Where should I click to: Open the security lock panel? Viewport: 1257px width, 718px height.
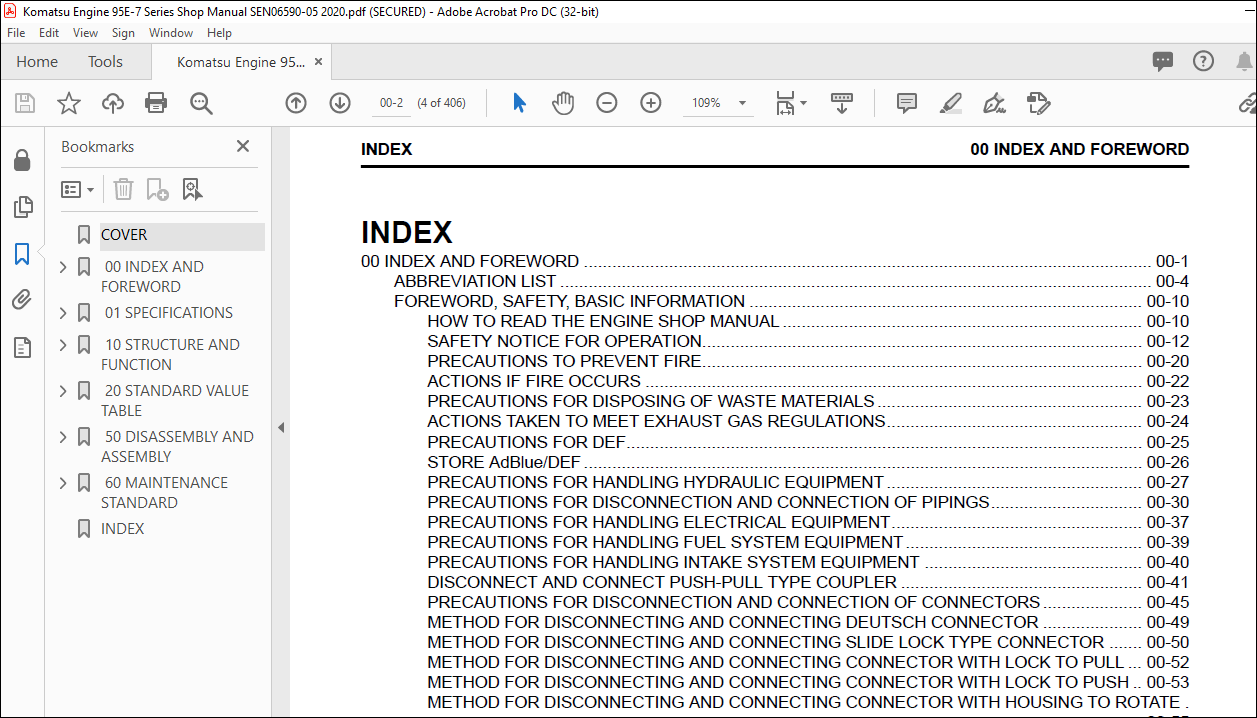(x=22, y=160)
